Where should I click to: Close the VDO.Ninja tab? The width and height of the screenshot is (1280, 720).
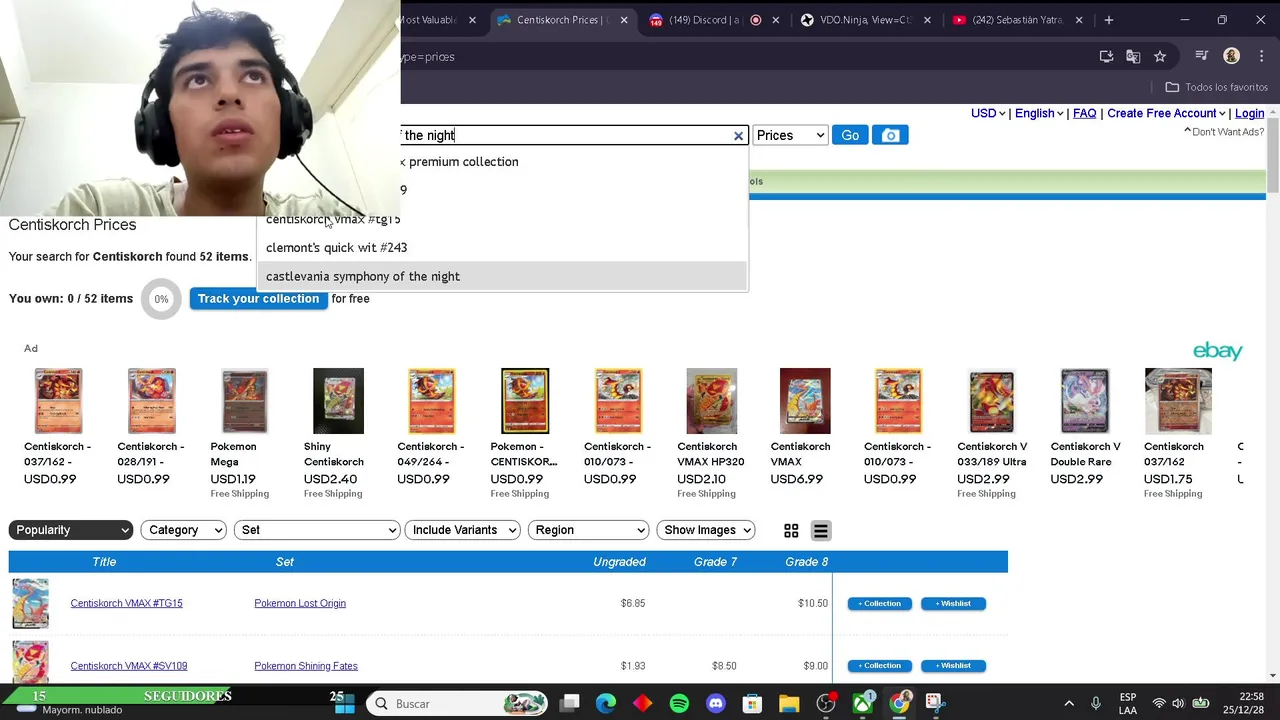[927, 20]
